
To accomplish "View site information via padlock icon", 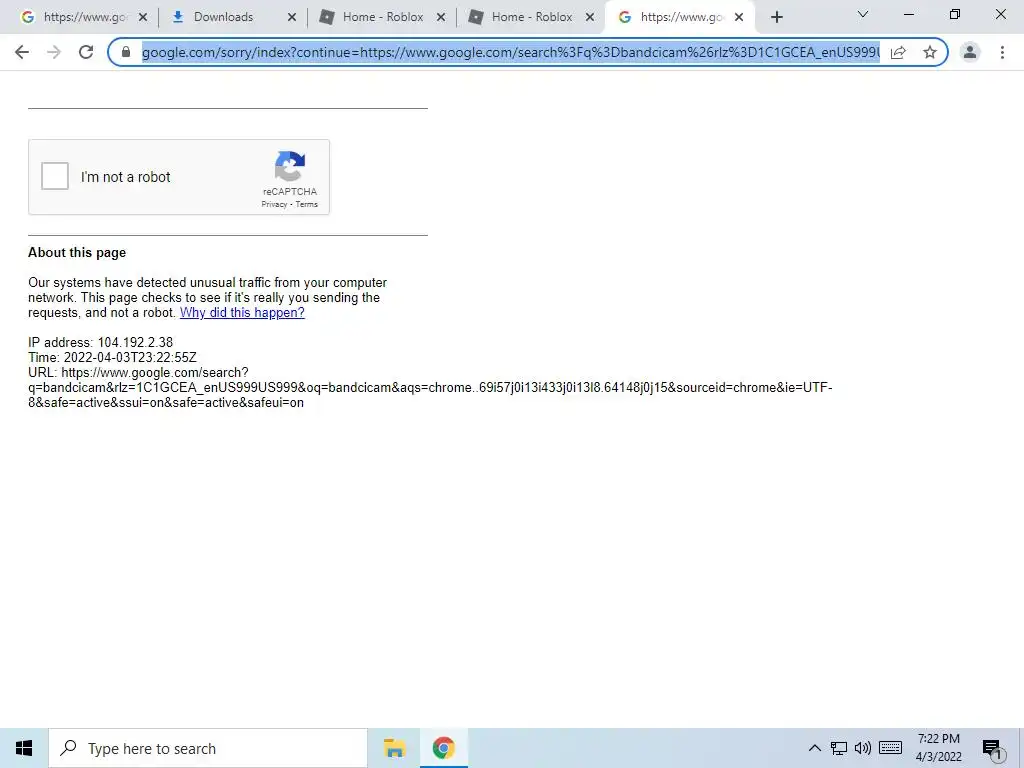I will [126, 52].
